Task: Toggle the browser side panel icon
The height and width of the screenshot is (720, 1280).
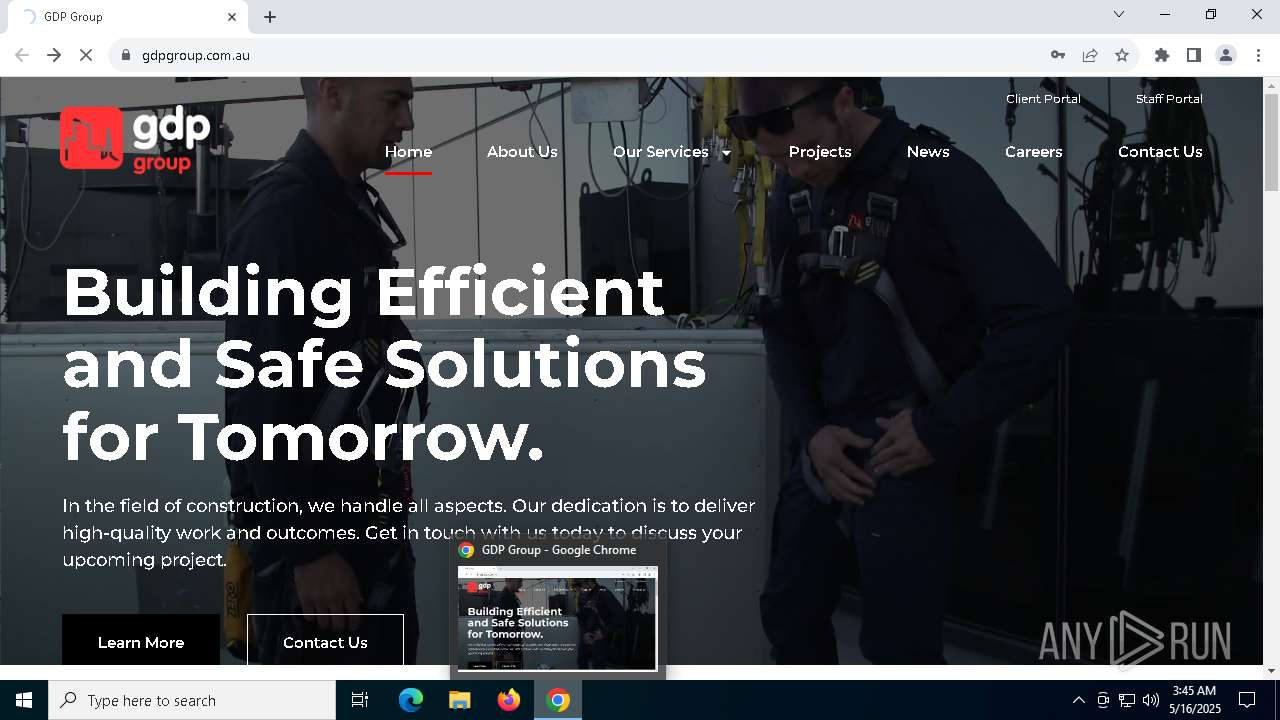Action: pos(1194,55)
